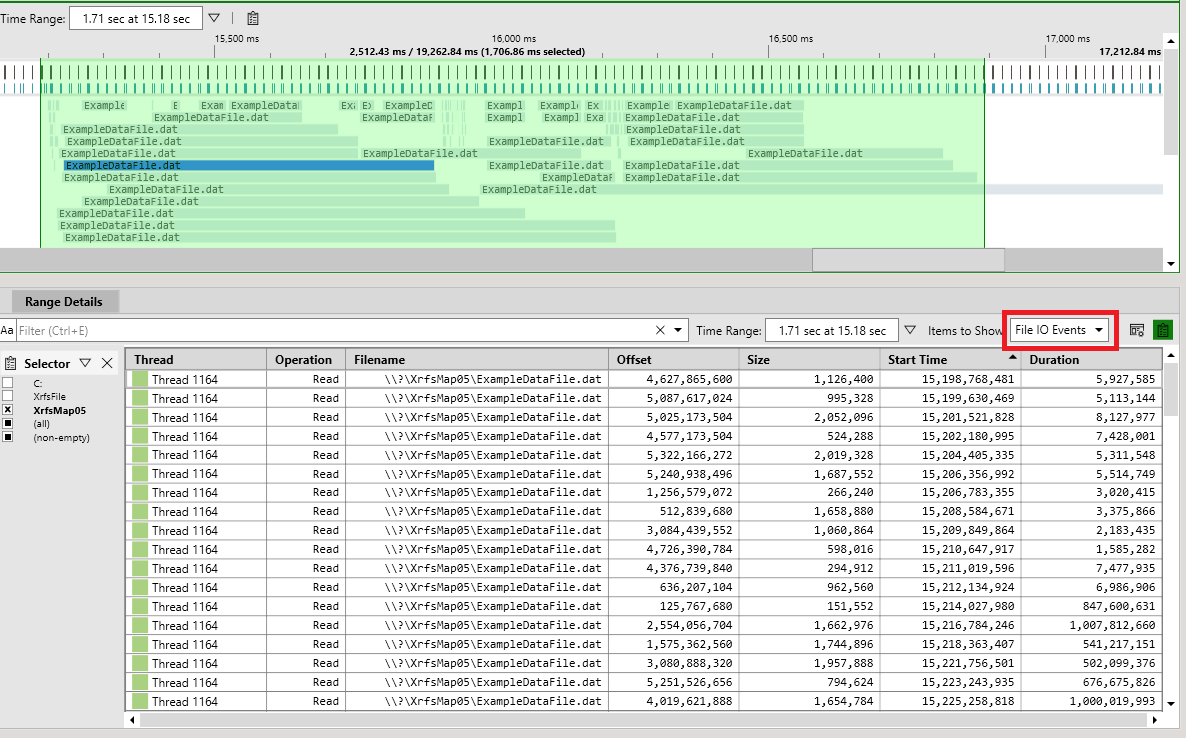Uncheck the XrfsMap05 selector checkbox
1186x738 pixels.
coord(8,410)
